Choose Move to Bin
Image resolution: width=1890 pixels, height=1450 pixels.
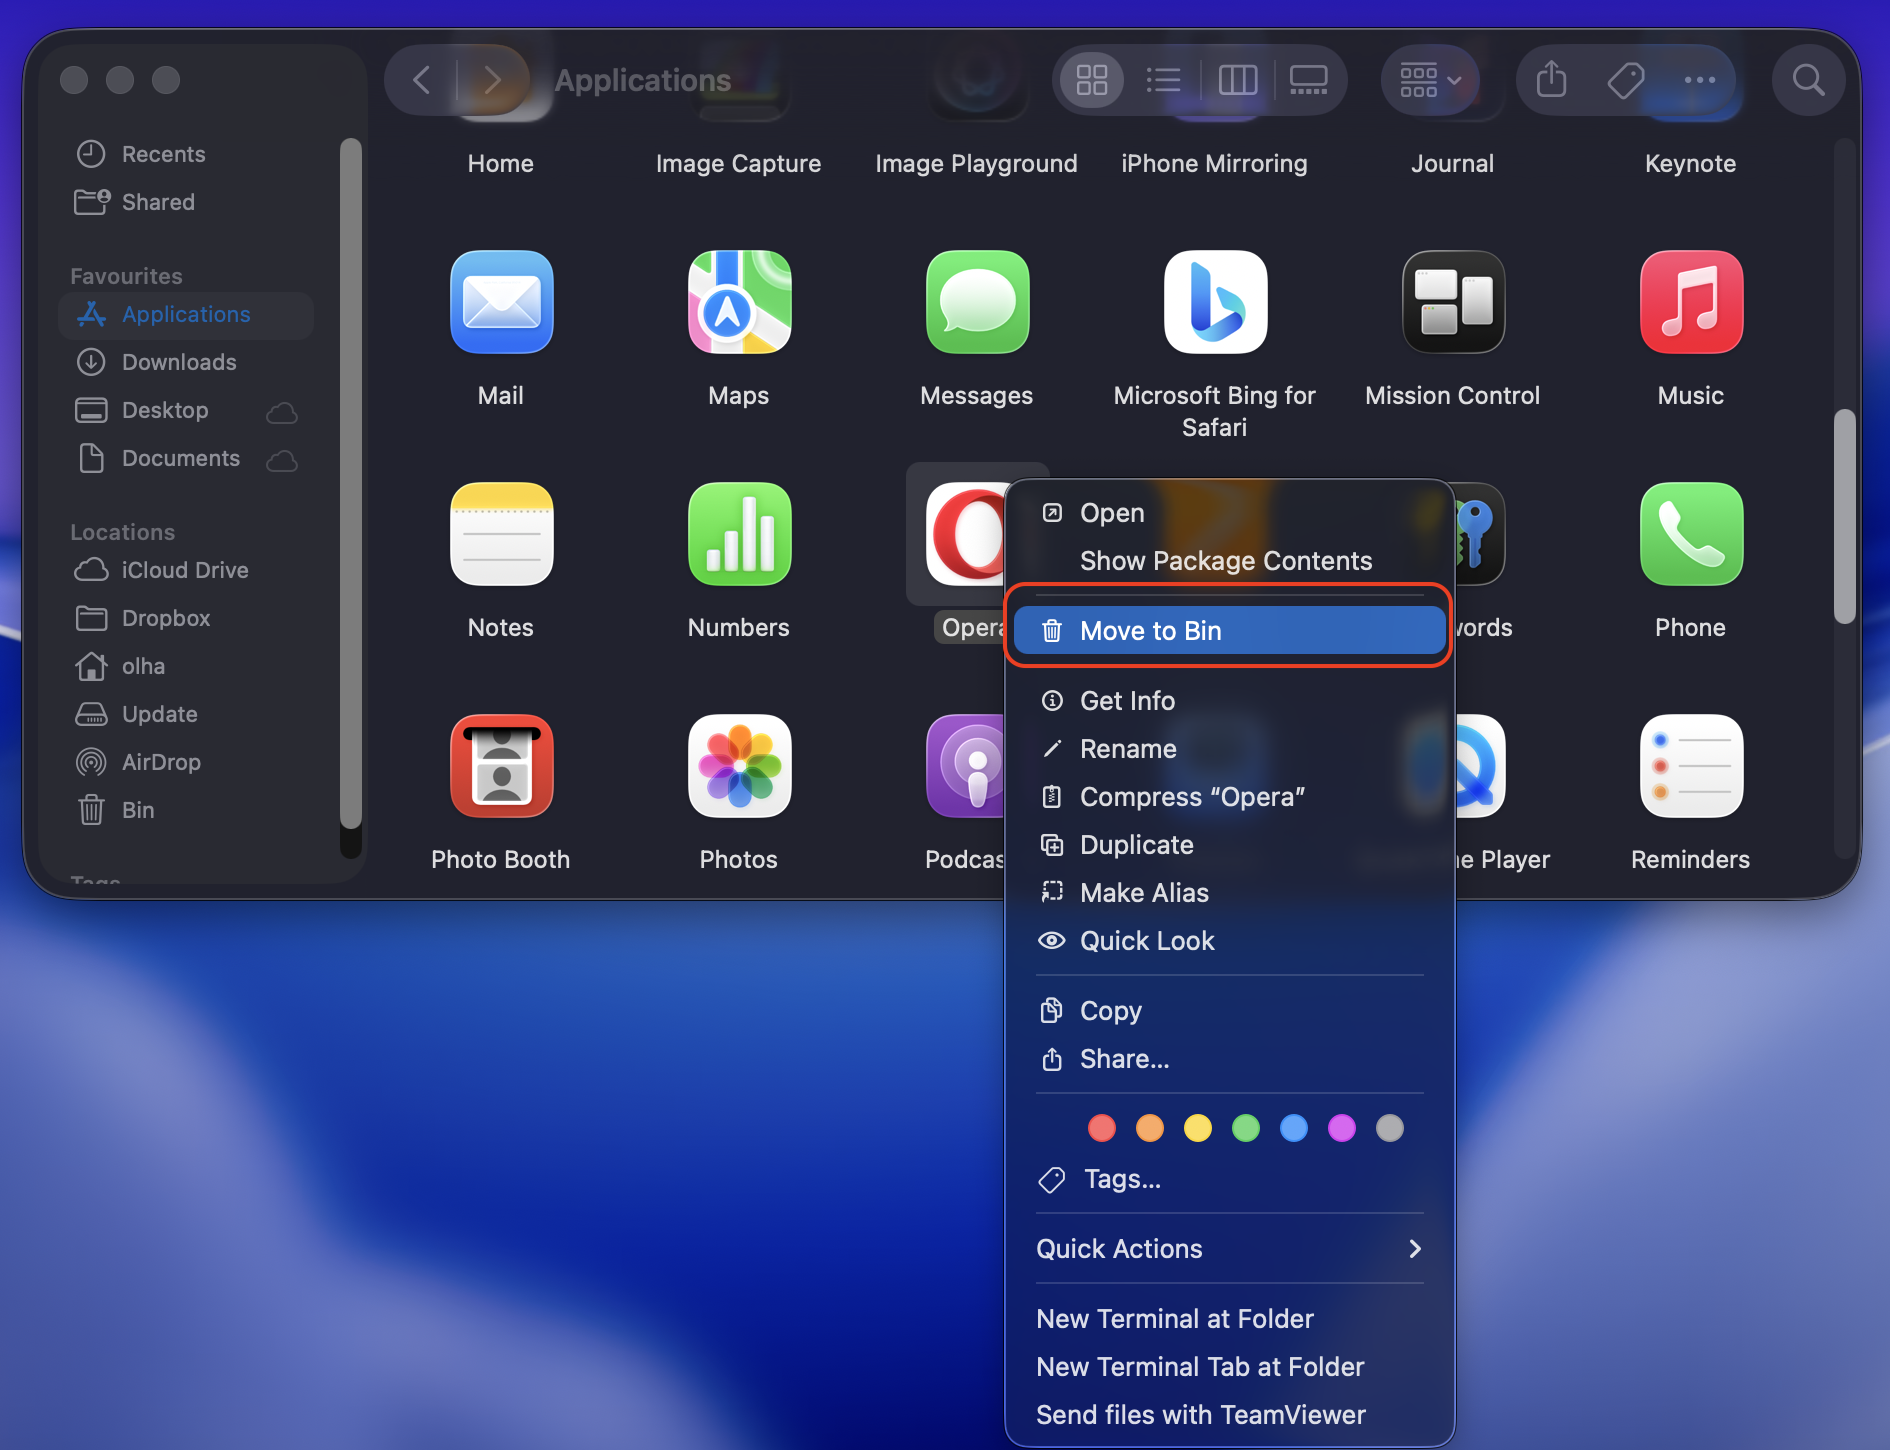tap(1229, 631)
